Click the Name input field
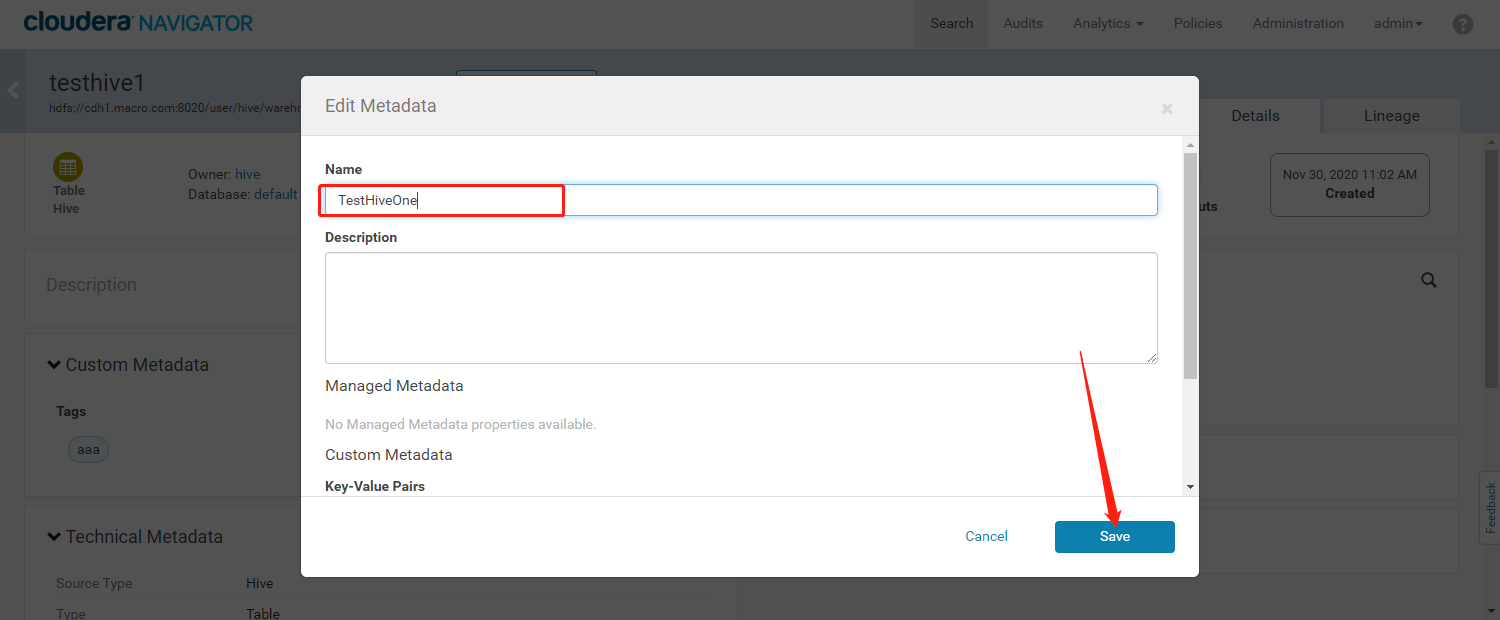The width and height of the screenshot is (1500, 620). tap(741, 200)
